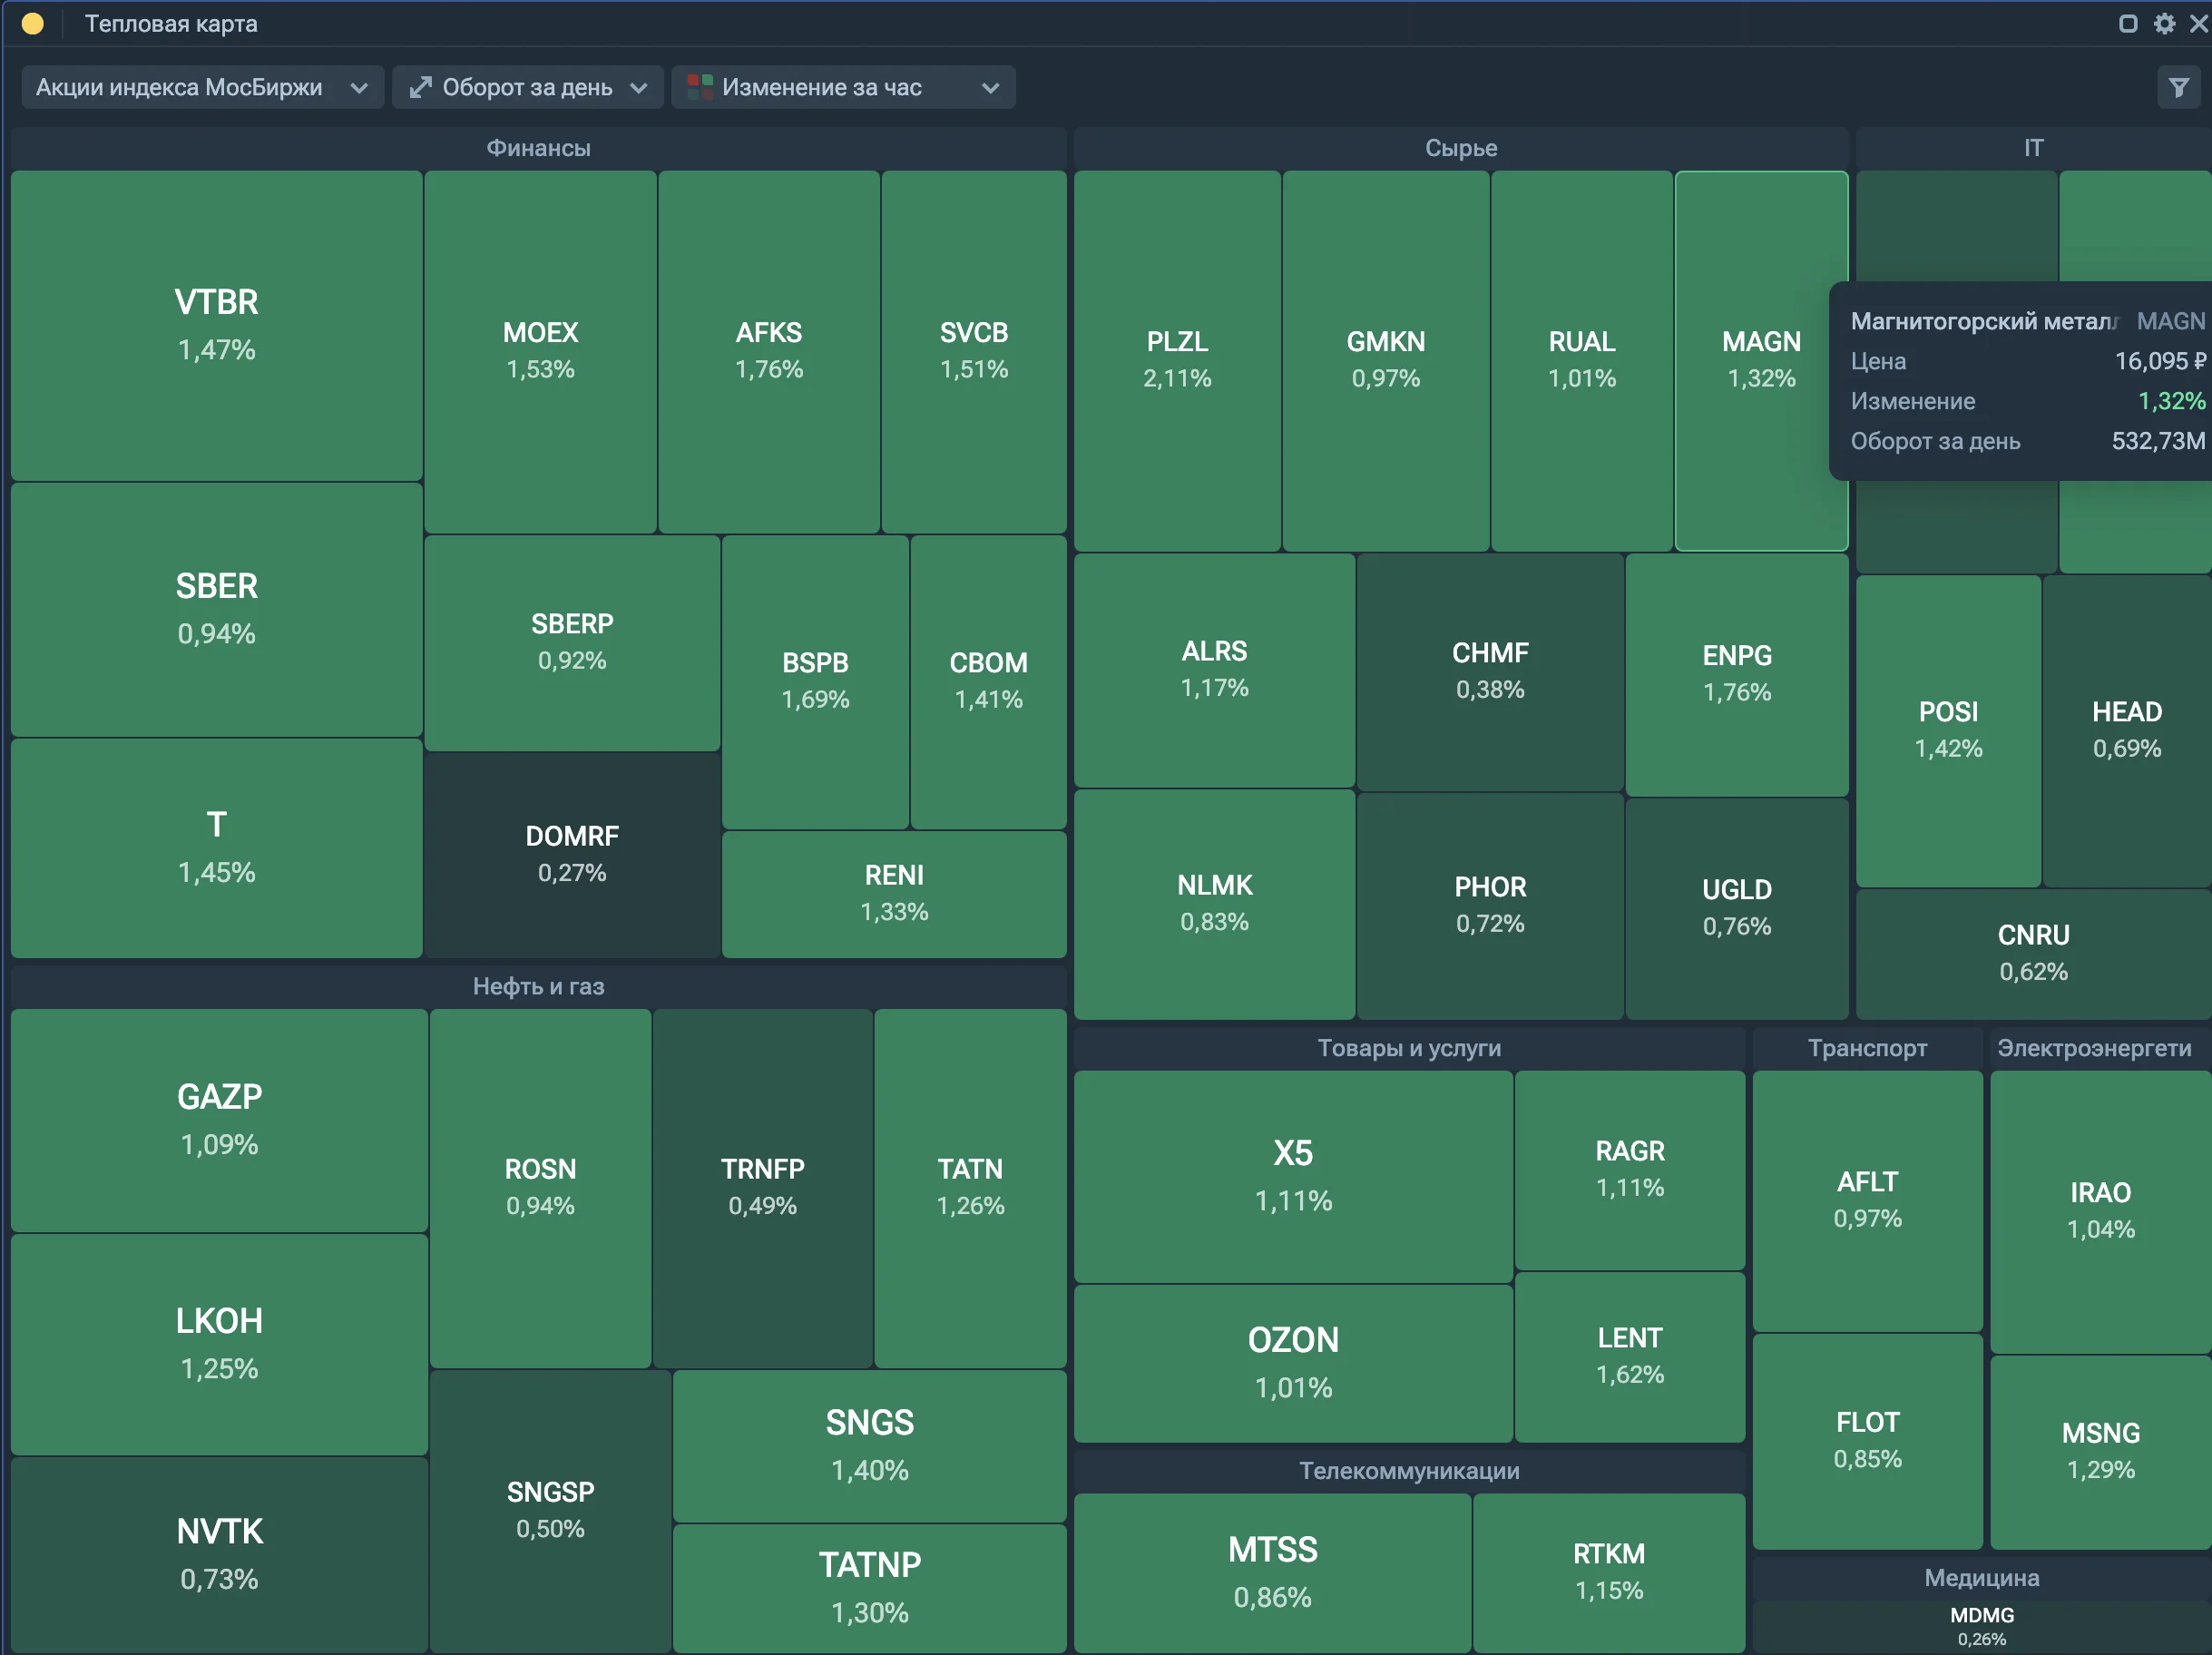Click the MTSS tile
Viewport: 2212px width, 1655px height.
pos(1272,1573)
